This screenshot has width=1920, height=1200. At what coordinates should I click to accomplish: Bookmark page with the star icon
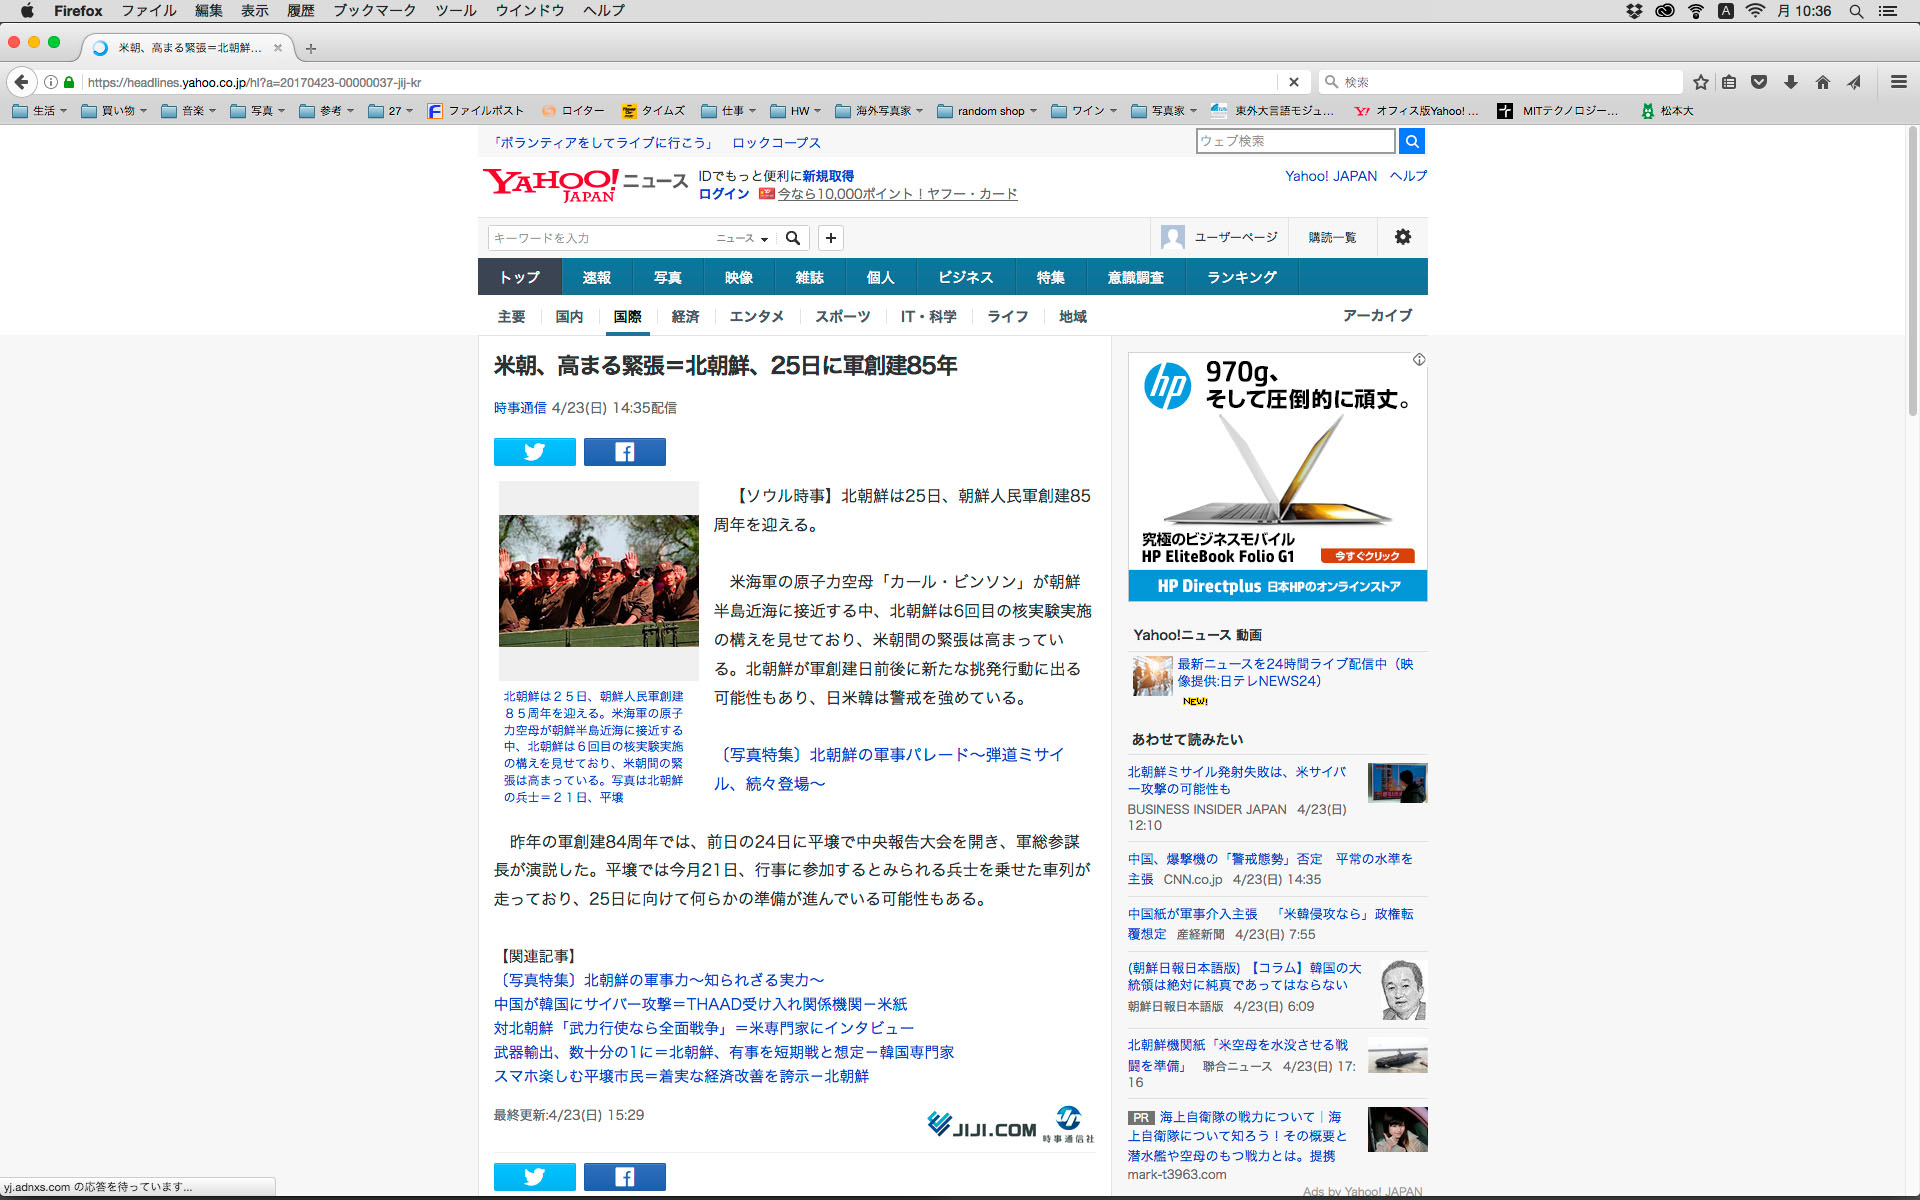pos(1700,82)
